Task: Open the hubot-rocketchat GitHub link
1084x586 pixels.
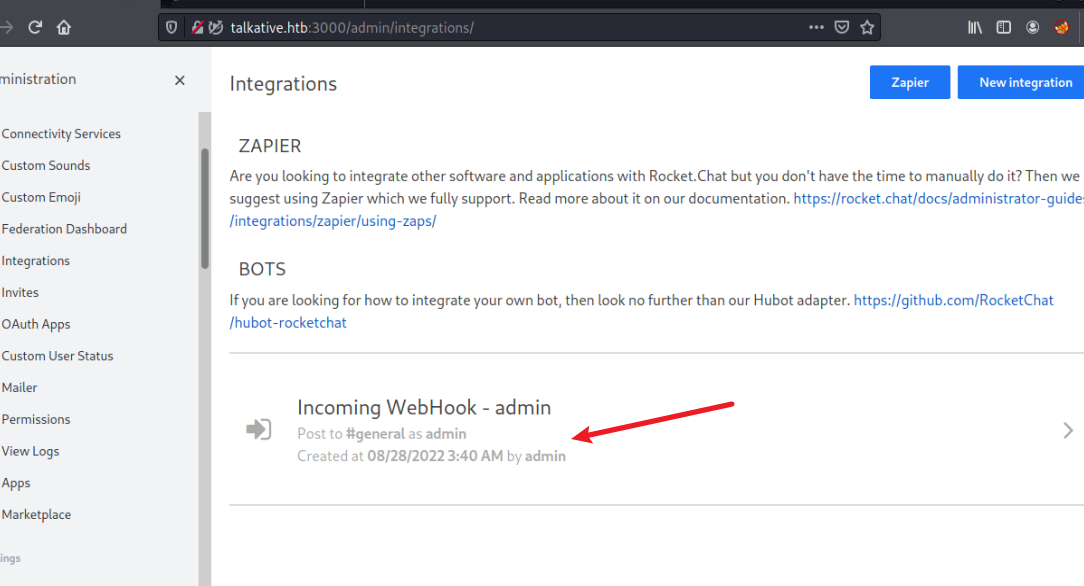Action: tap(953, 301)
